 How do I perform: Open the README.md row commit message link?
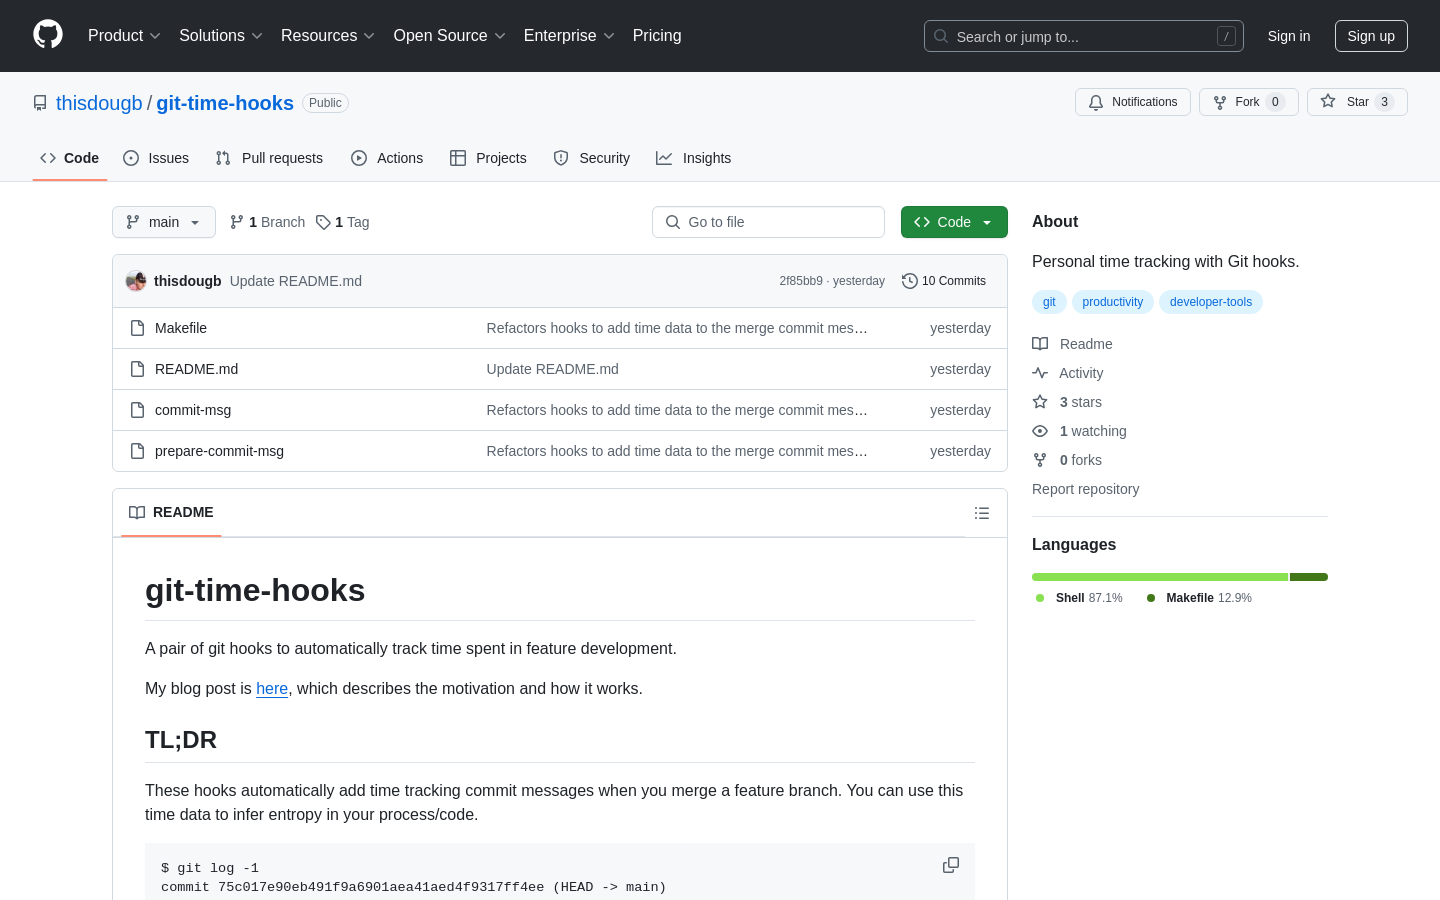[x=553, y=369]
